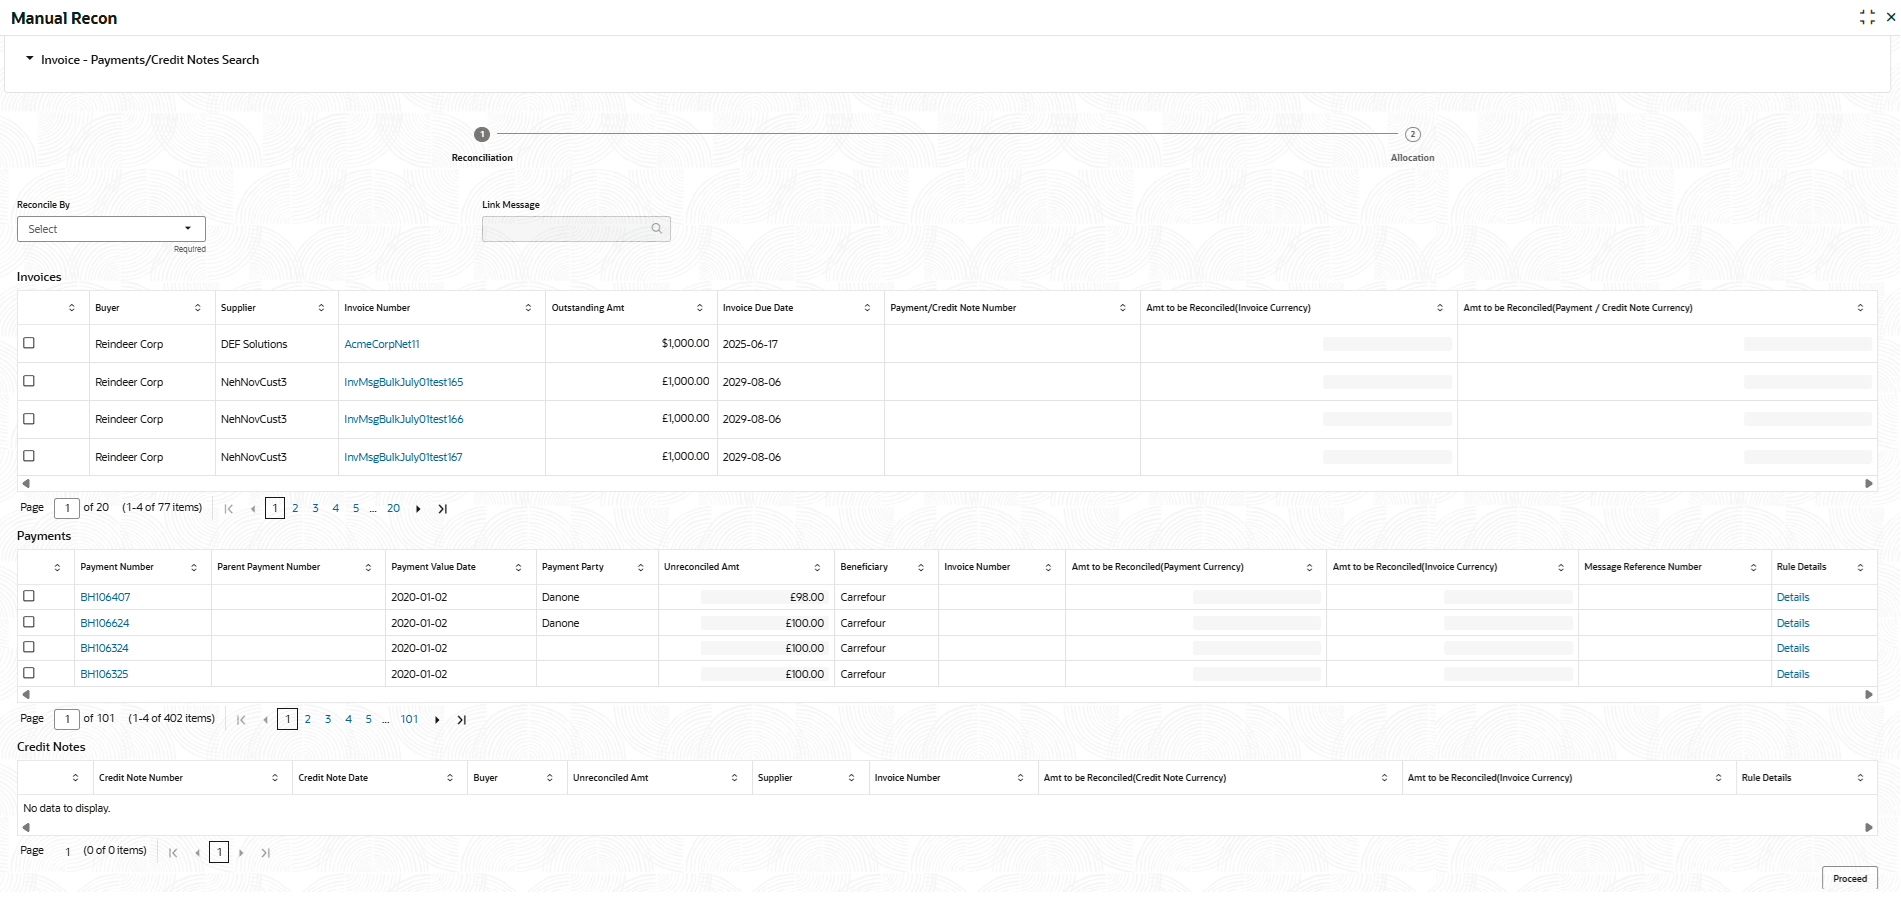Select checkbox for invoice InvMsgBulkJuly01test165
The height and width of the screenshot is (897, 1901).
point(29,381)
